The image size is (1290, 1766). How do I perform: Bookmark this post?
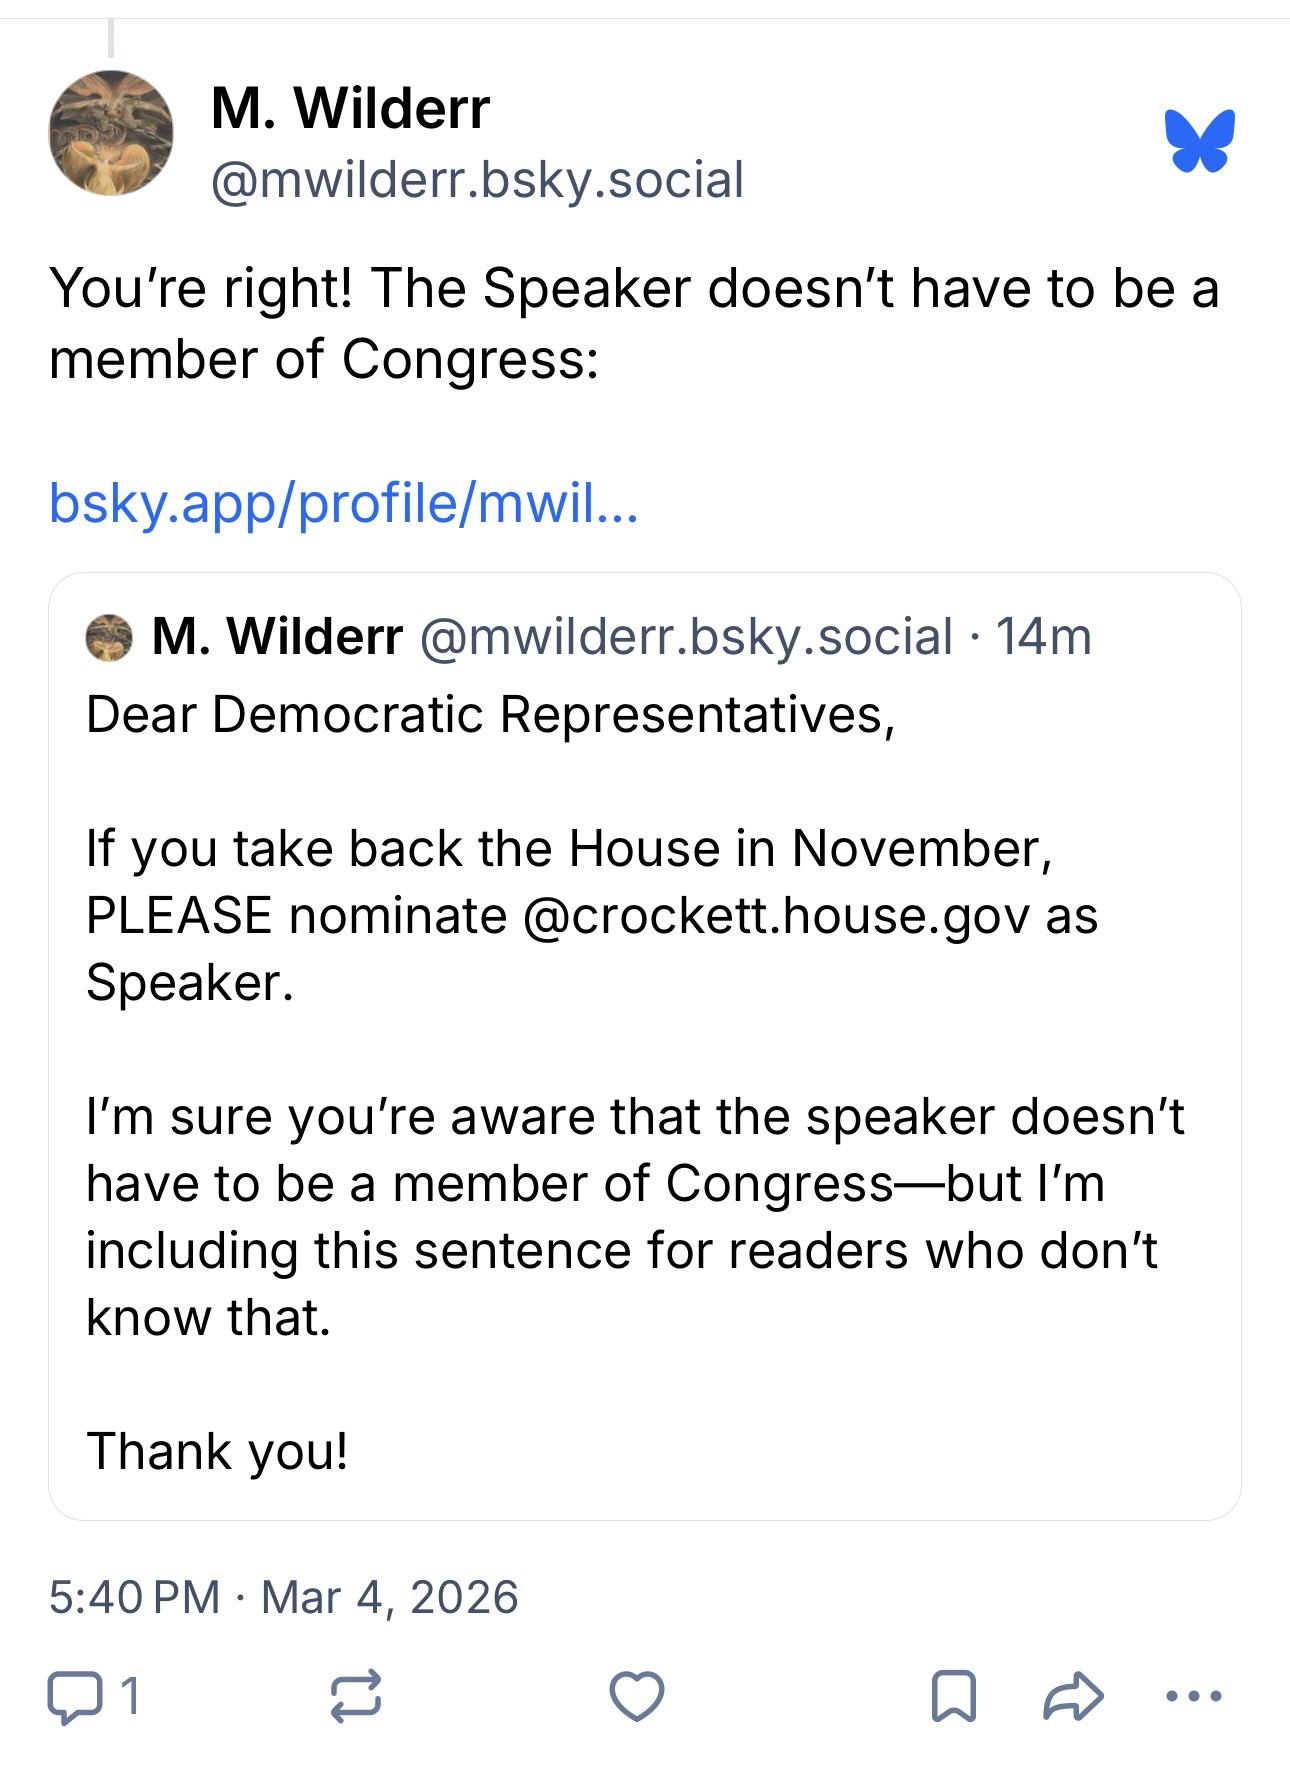[x=953, y=1696]
